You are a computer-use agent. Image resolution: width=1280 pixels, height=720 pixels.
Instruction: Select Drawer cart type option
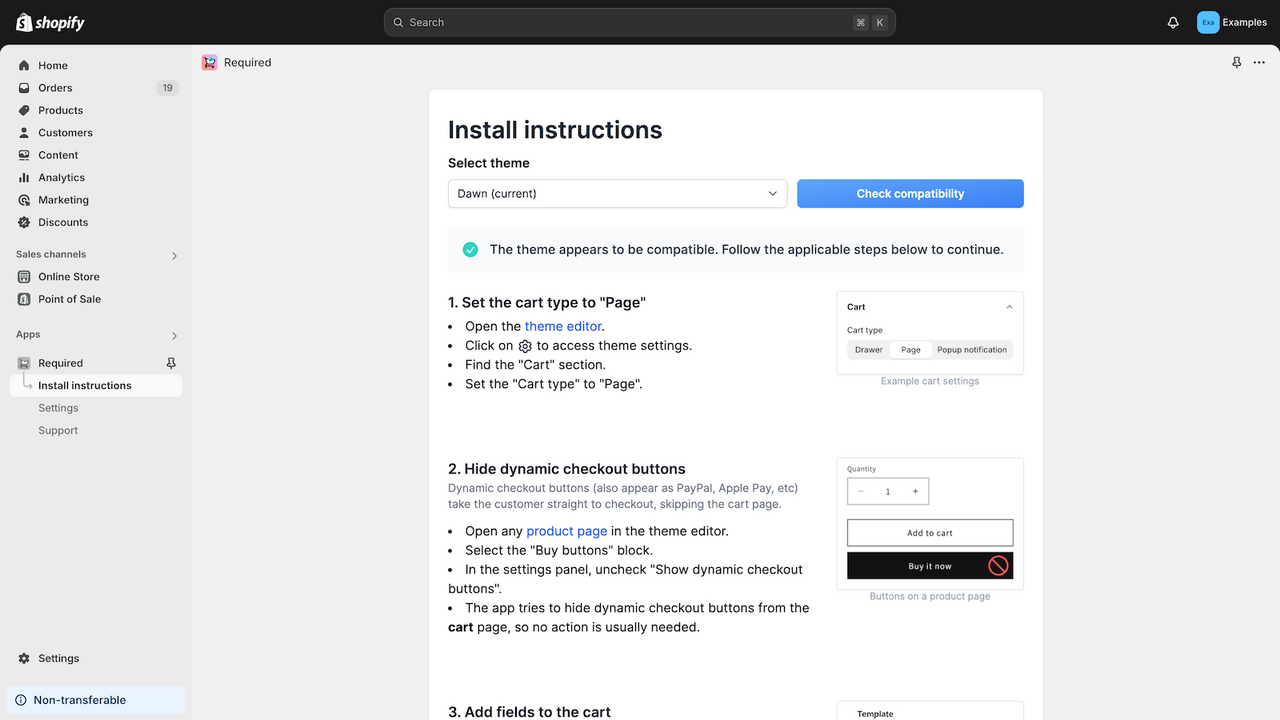tap(869, 350)
